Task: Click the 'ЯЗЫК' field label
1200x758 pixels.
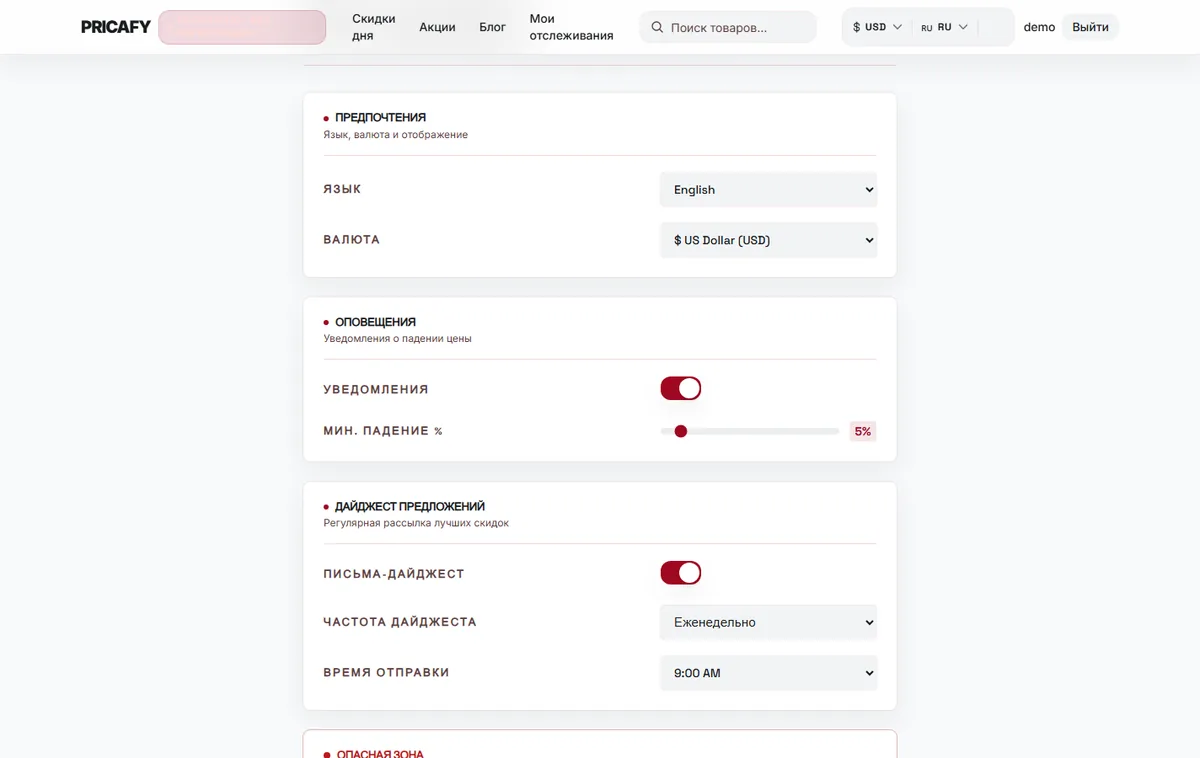Action: coord(342,189)
